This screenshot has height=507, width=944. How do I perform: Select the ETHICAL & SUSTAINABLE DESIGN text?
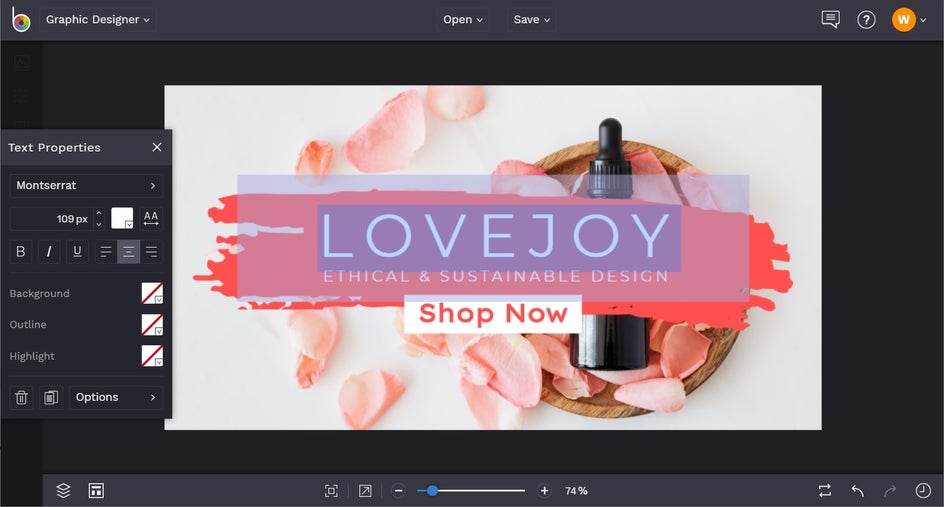496,276
